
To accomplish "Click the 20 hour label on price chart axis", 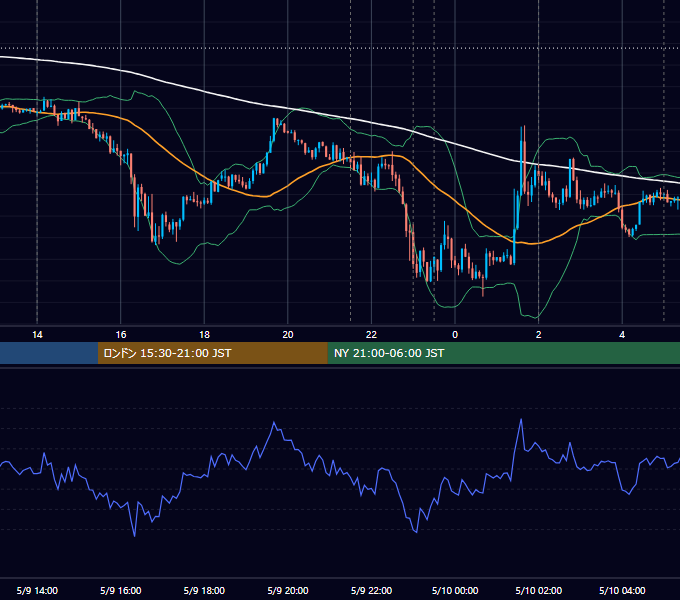I will [x=288, y=335].
